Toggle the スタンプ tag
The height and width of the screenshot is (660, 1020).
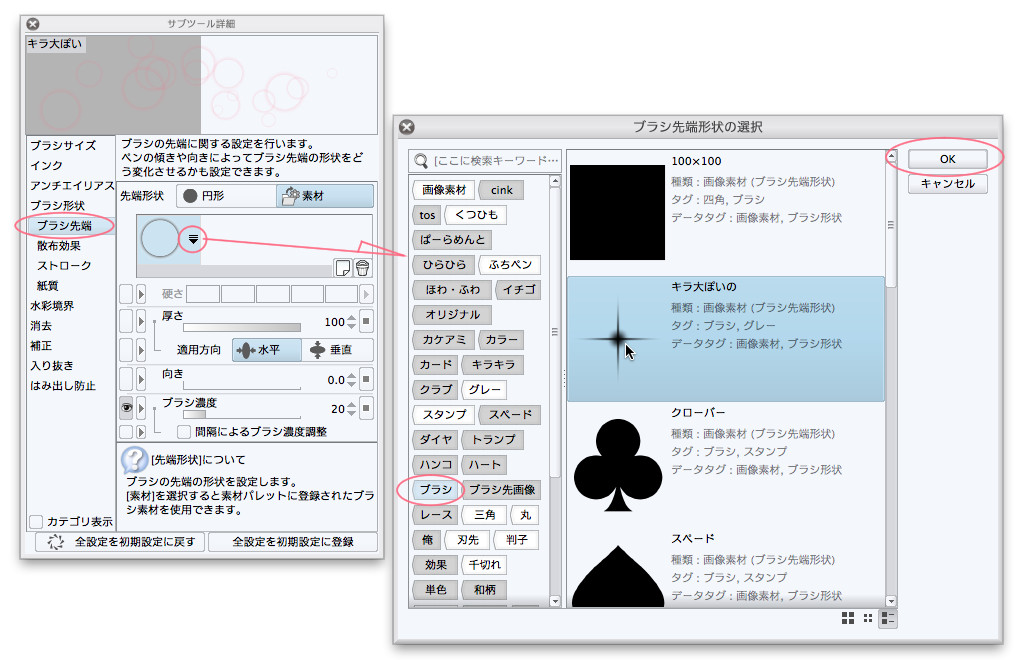[444, 415]
